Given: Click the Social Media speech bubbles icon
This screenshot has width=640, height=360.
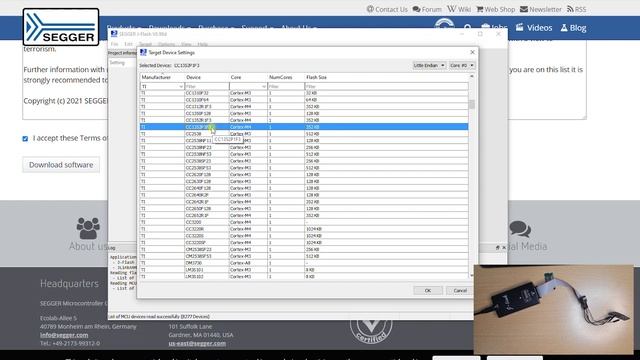Looking at the screenshot, I should [x=520, y=229].
